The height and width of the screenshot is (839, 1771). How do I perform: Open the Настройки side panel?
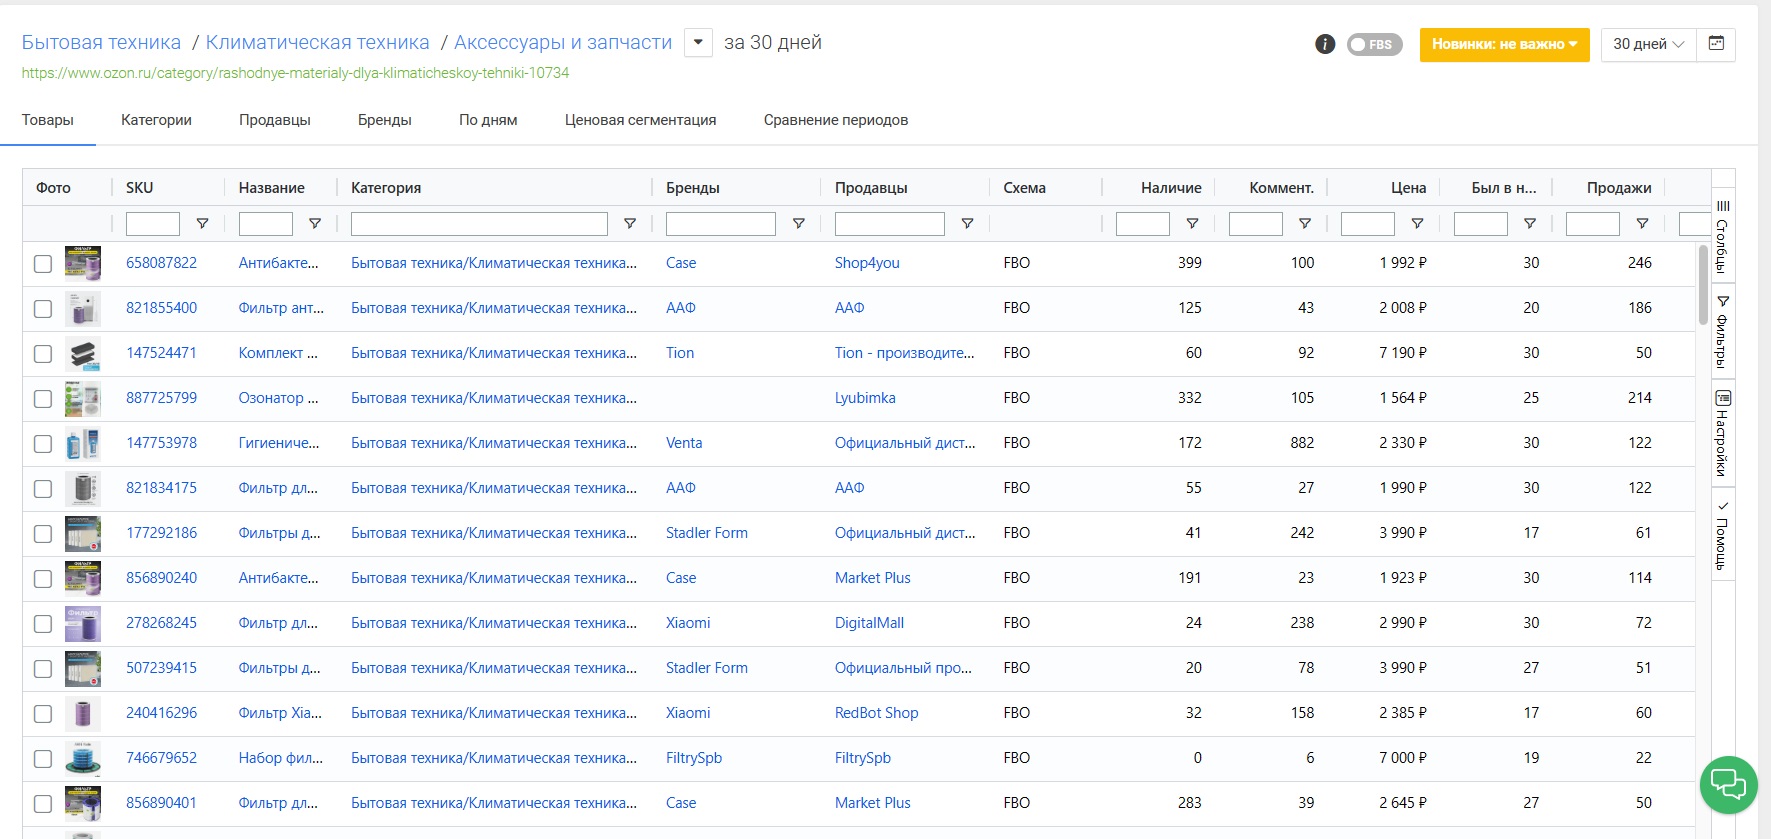coord(1722,434)
